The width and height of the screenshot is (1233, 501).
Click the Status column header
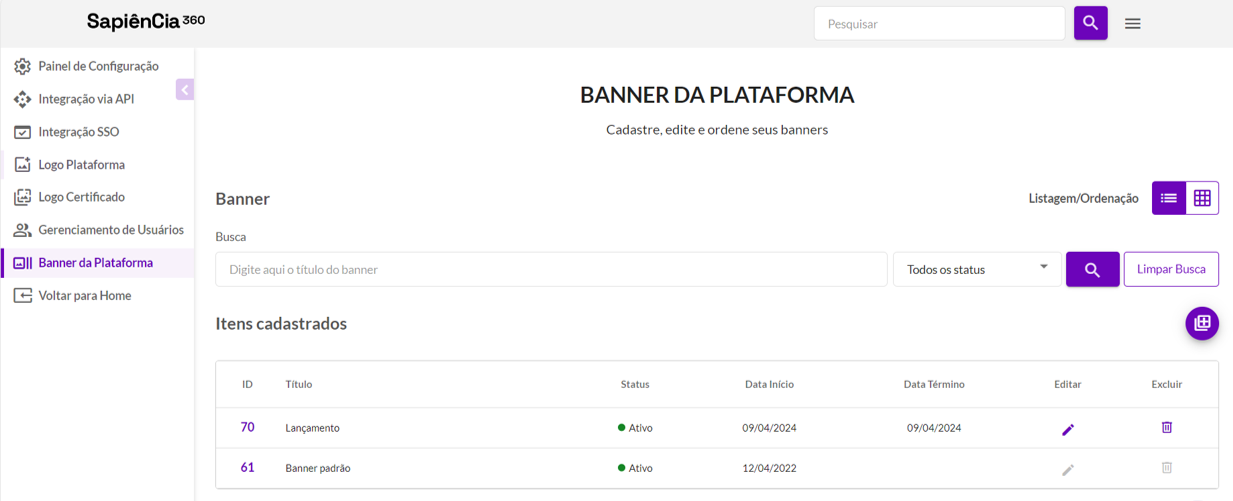[x=635, y=384]
